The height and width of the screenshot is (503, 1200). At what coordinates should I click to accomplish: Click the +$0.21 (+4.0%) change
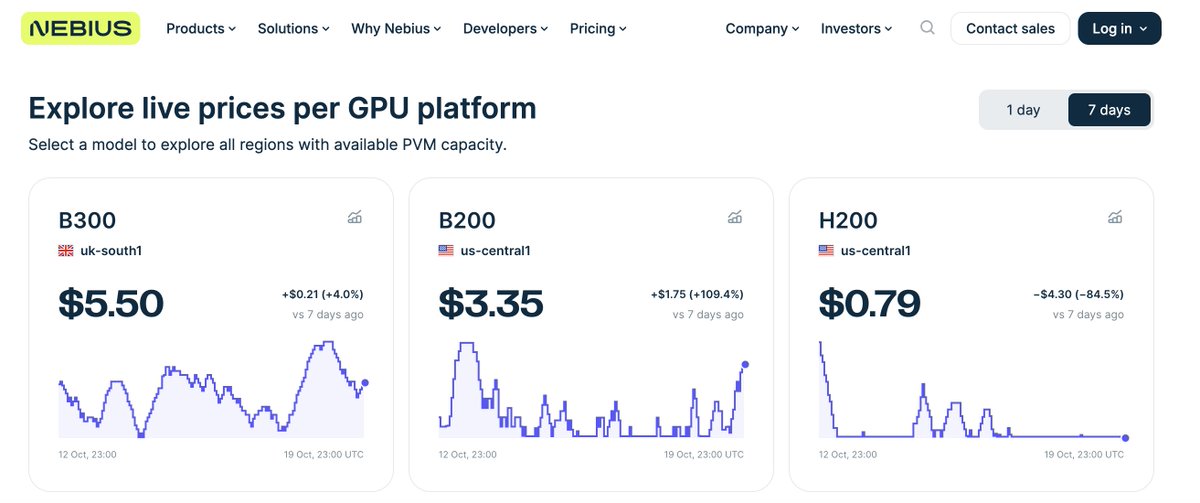click(x=322, y=294)
